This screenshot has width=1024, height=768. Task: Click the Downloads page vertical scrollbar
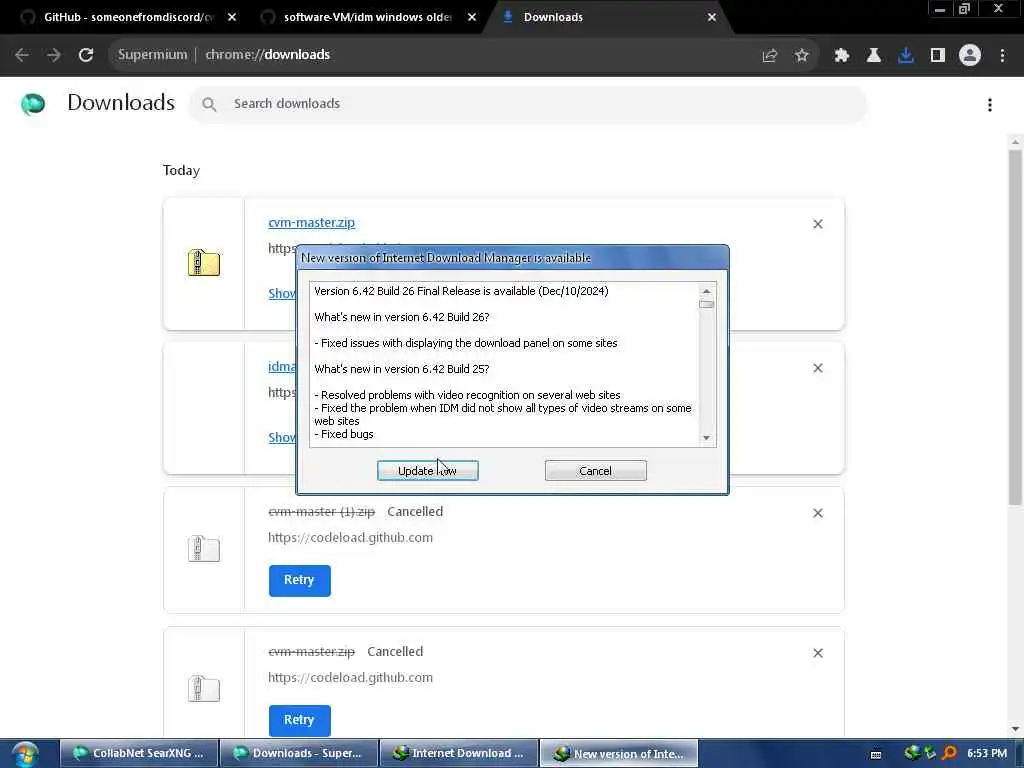point(1015,327)
